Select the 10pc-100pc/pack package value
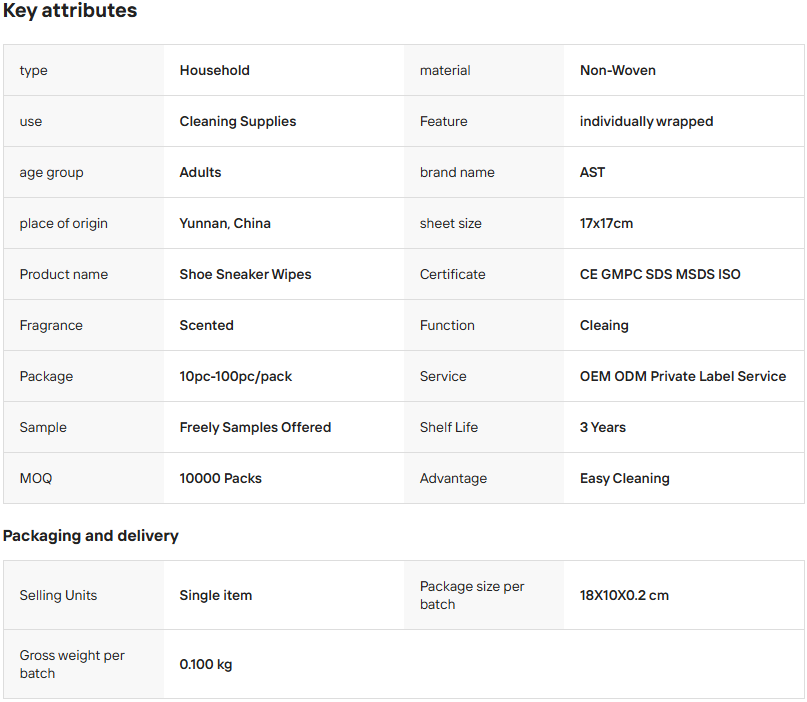807x702 pixels. point(236,376)
